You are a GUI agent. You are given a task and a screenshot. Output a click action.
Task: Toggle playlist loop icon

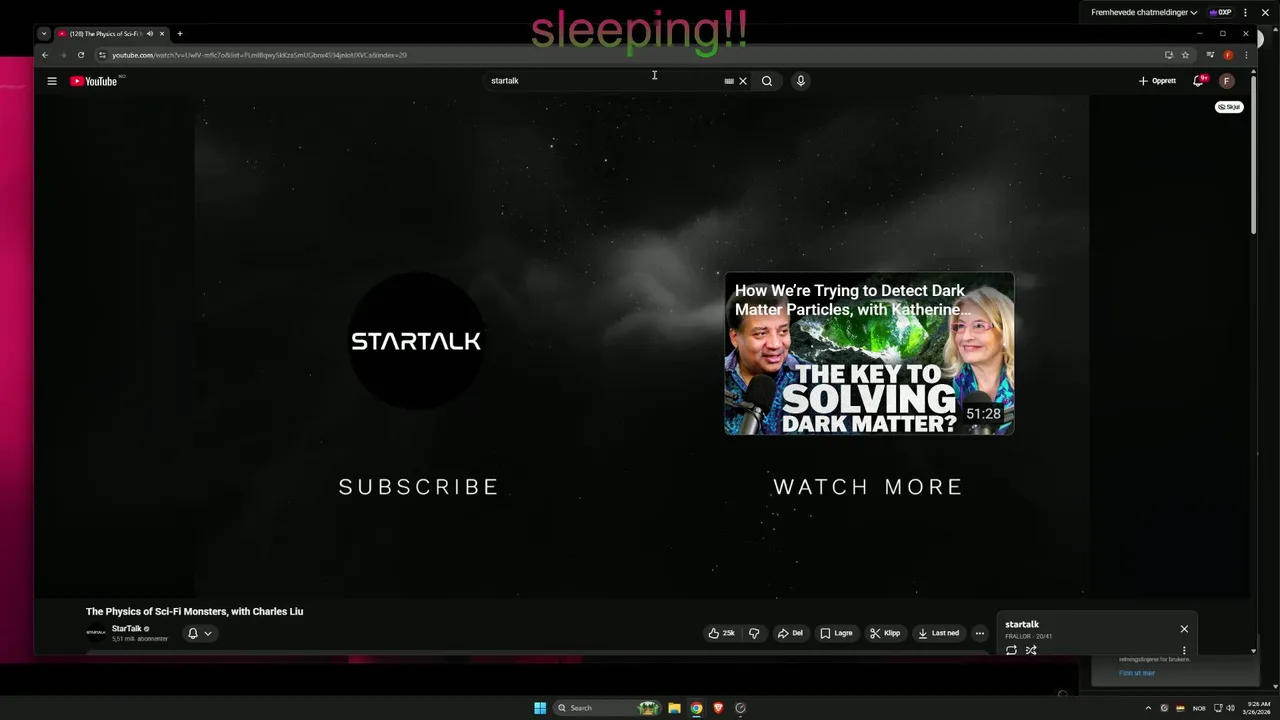[1011, 650]
